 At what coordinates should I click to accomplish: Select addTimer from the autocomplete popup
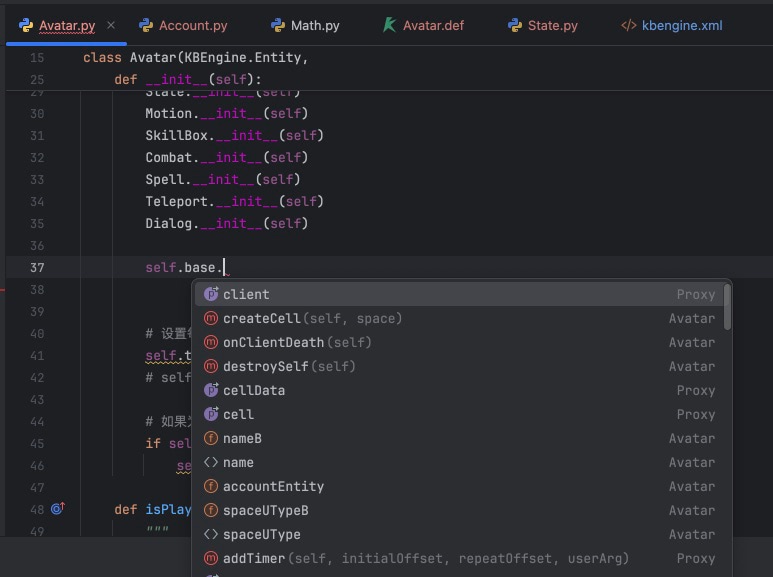[x=254, y=558]
